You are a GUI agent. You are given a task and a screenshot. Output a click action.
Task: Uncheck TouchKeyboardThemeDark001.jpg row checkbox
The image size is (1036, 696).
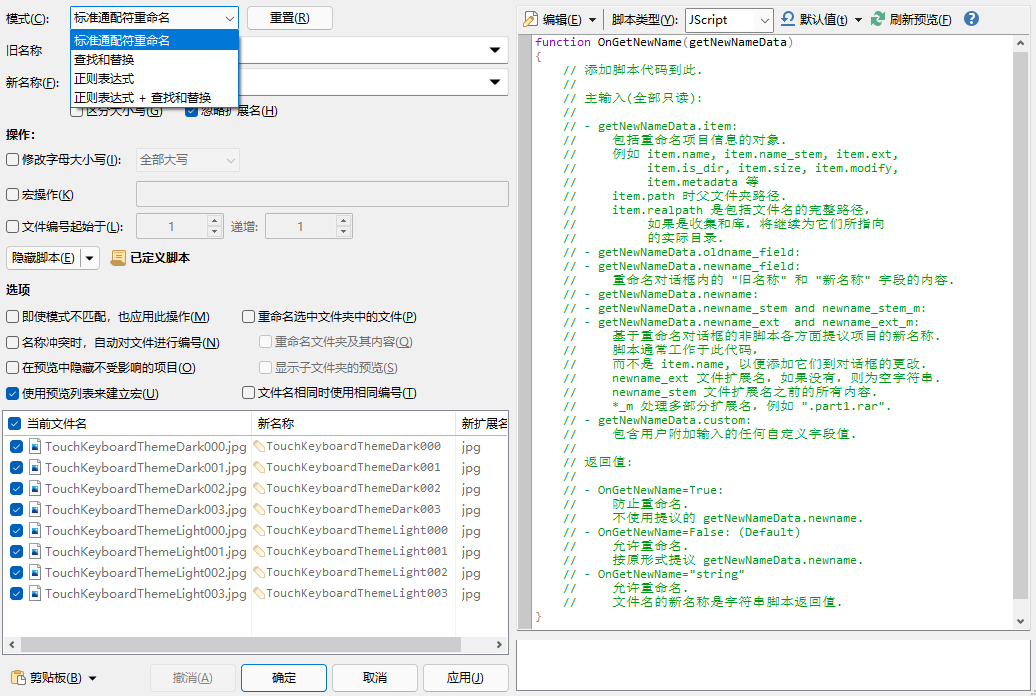17,467
